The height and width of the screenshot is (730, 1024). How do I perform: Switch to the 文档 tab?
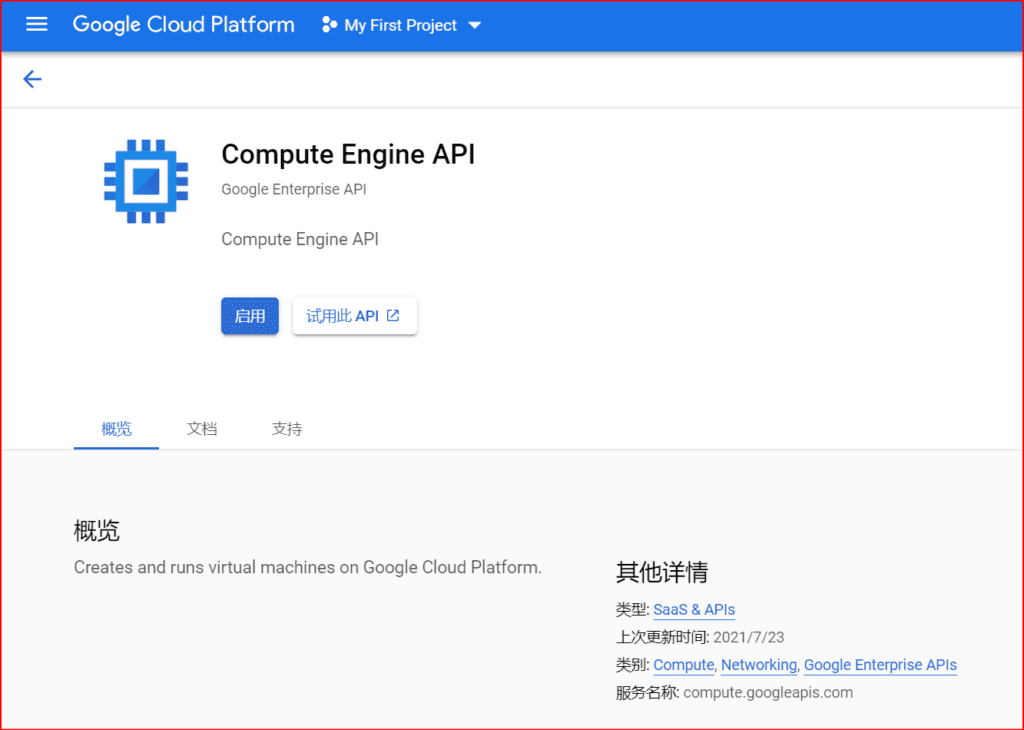tap(201, 428)
